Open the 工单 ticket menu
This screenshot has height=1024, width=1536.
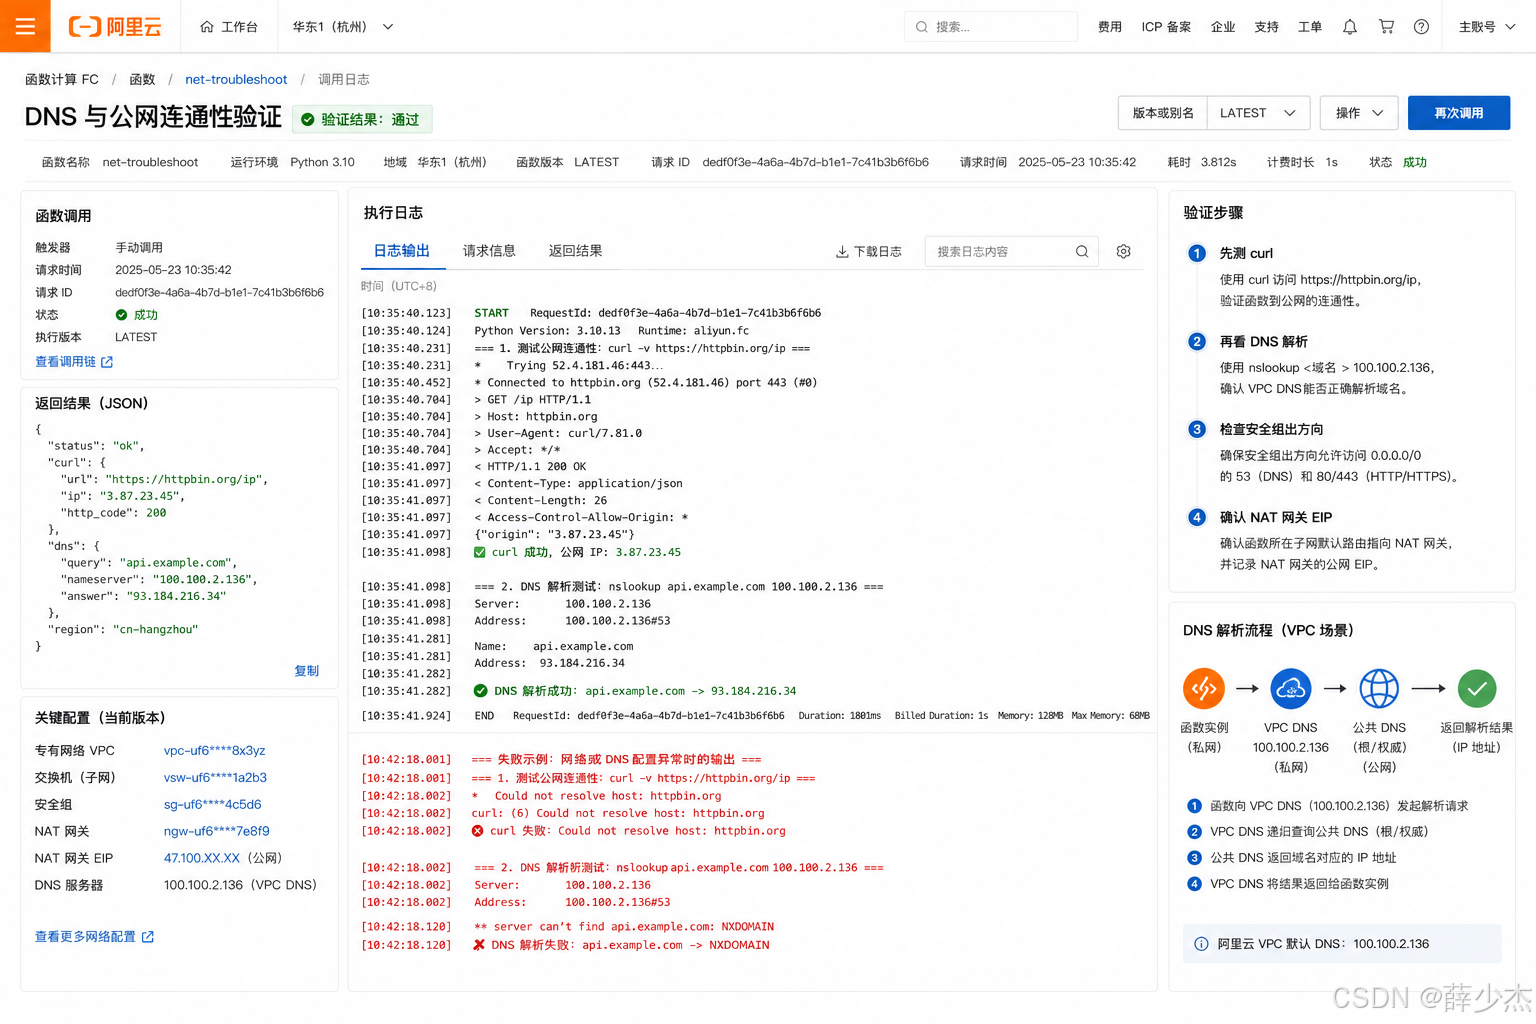pyautogui.click(x=1310, y=27)
